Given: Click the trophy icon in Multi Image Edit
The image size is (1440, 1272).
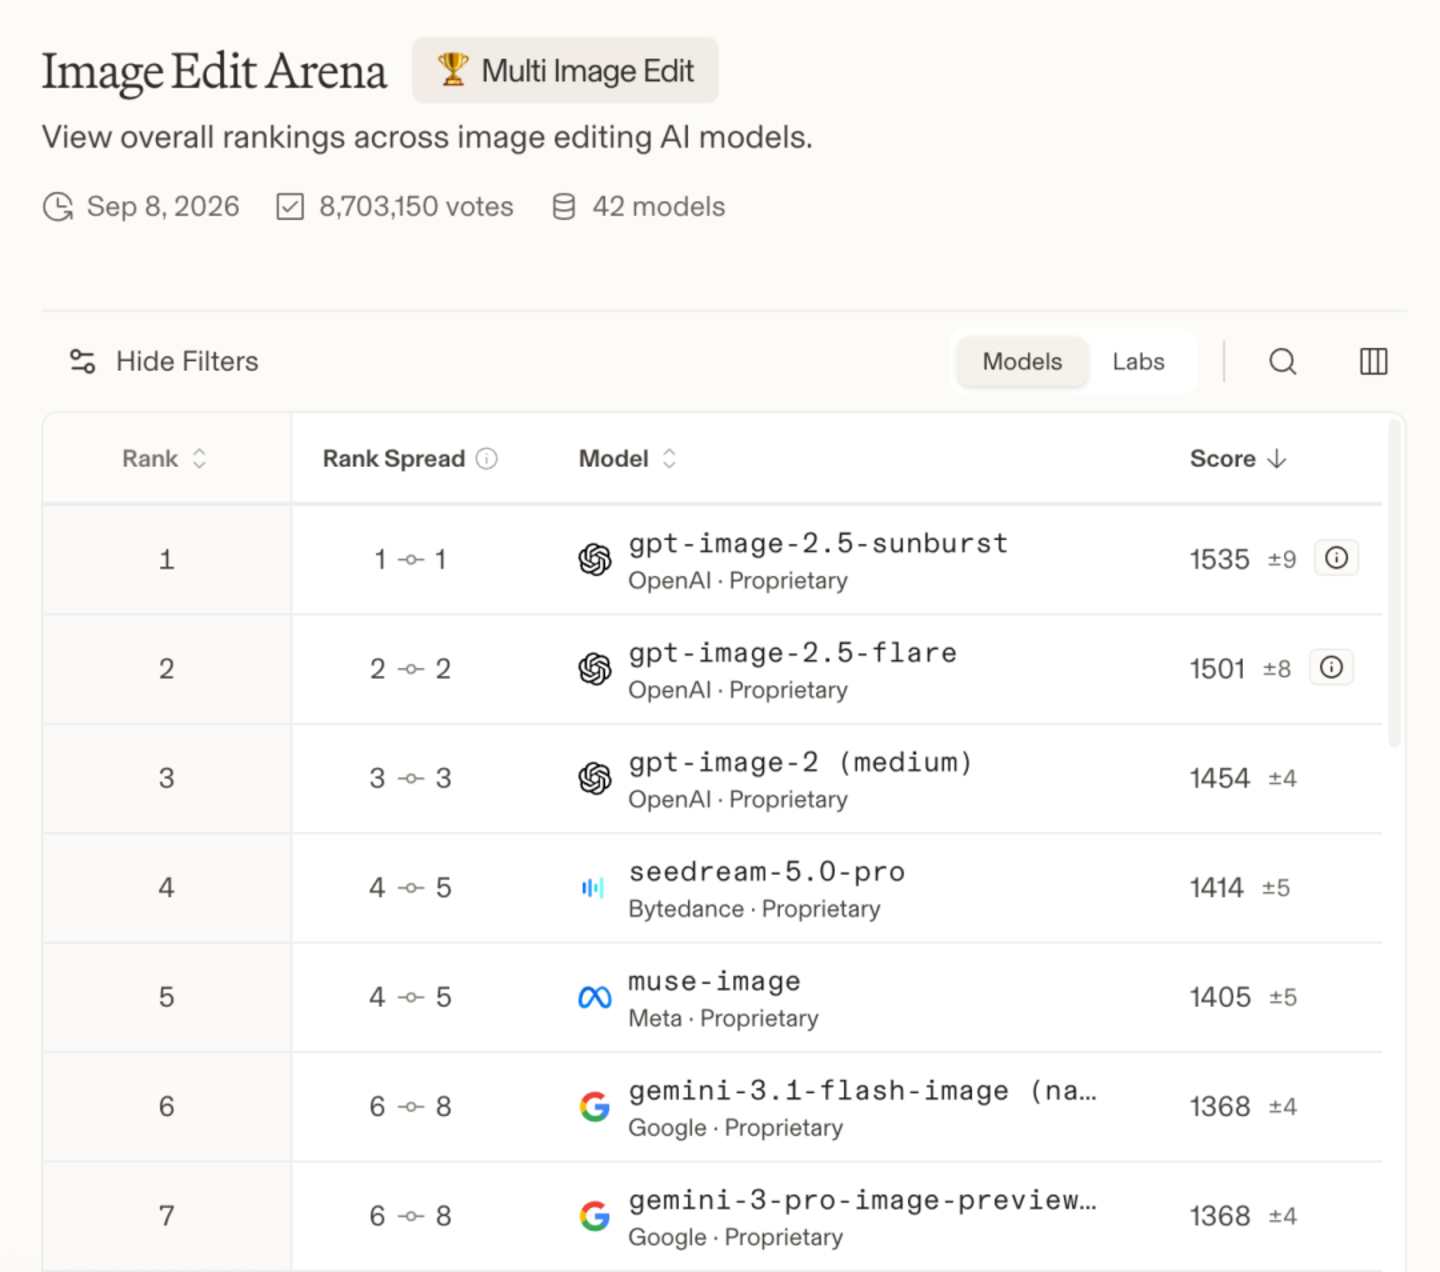Looking at the screenshot, I should (x=453, y=70).
